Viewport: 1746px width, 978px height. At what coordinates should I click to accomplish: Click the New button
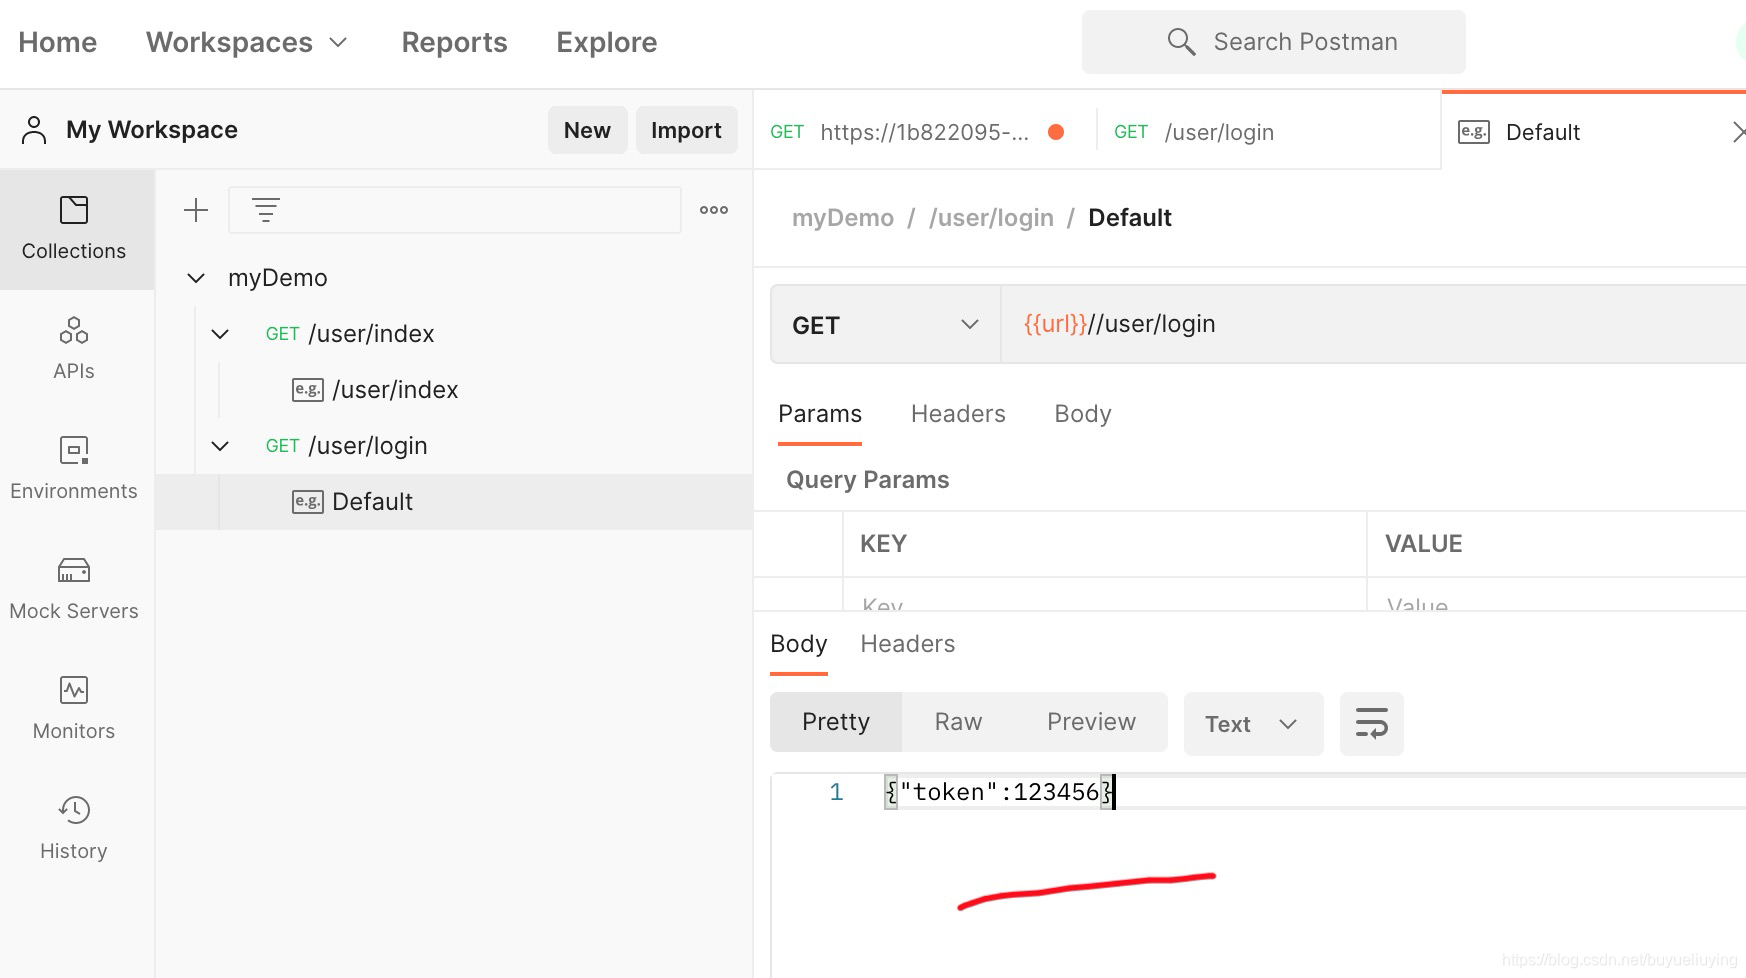(x=587, y=130)
